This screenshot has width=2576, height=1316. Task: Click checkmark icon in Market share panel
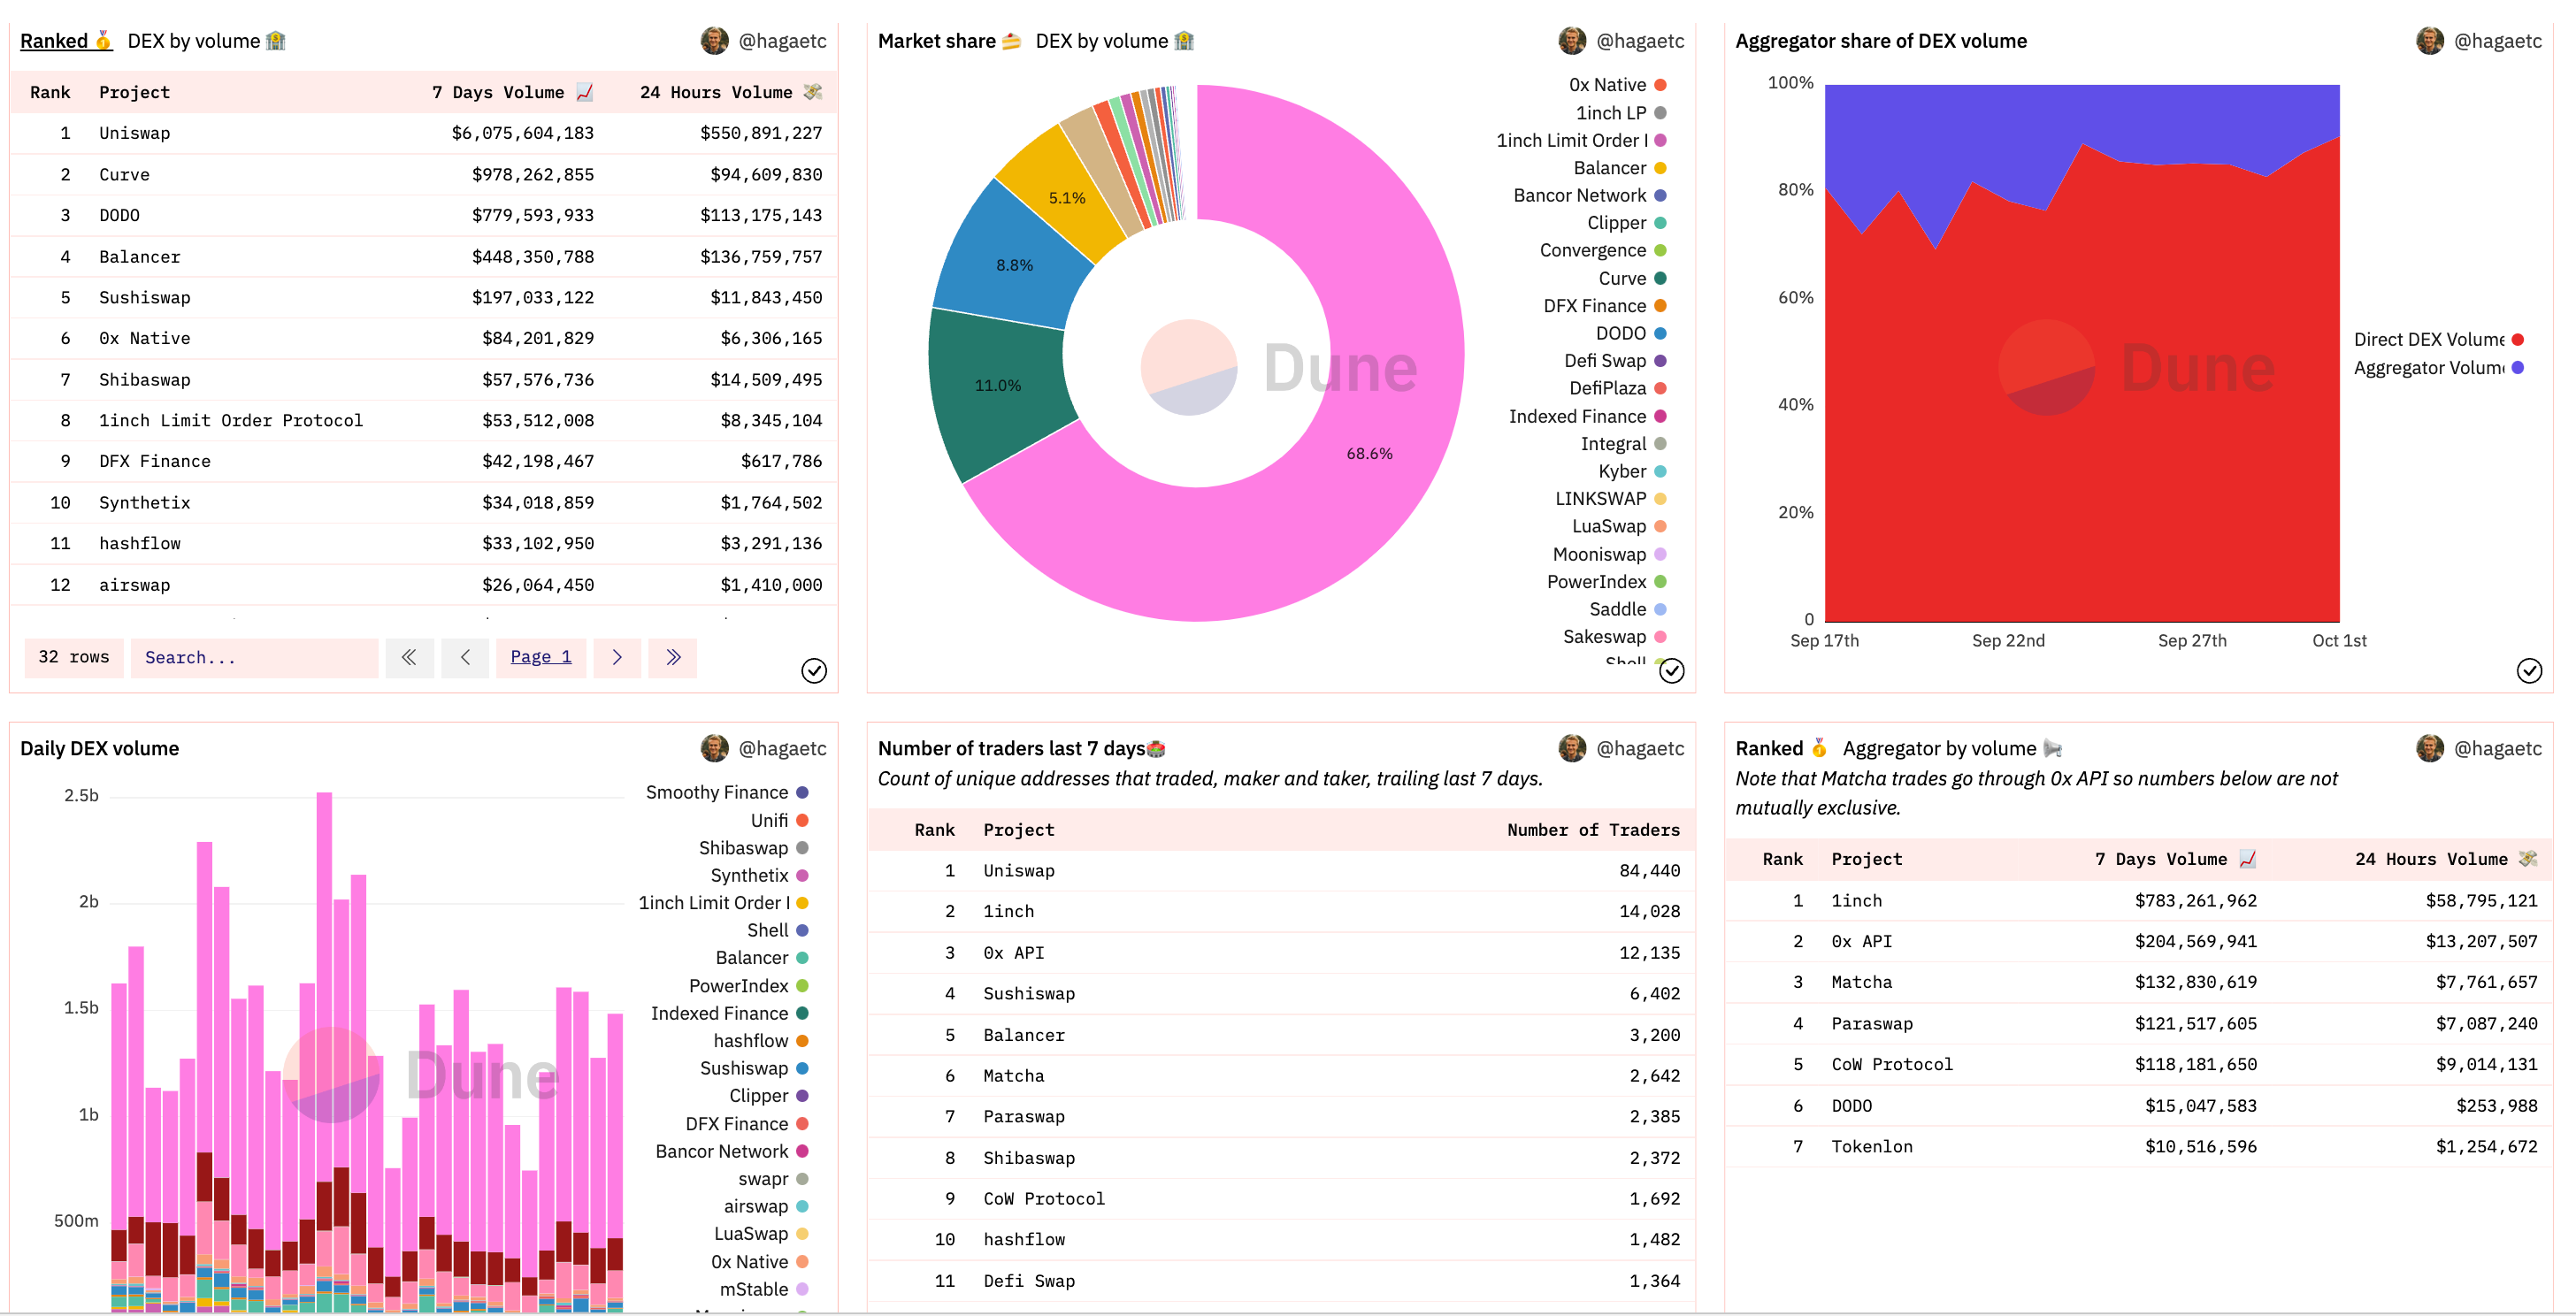point(1672,671)
